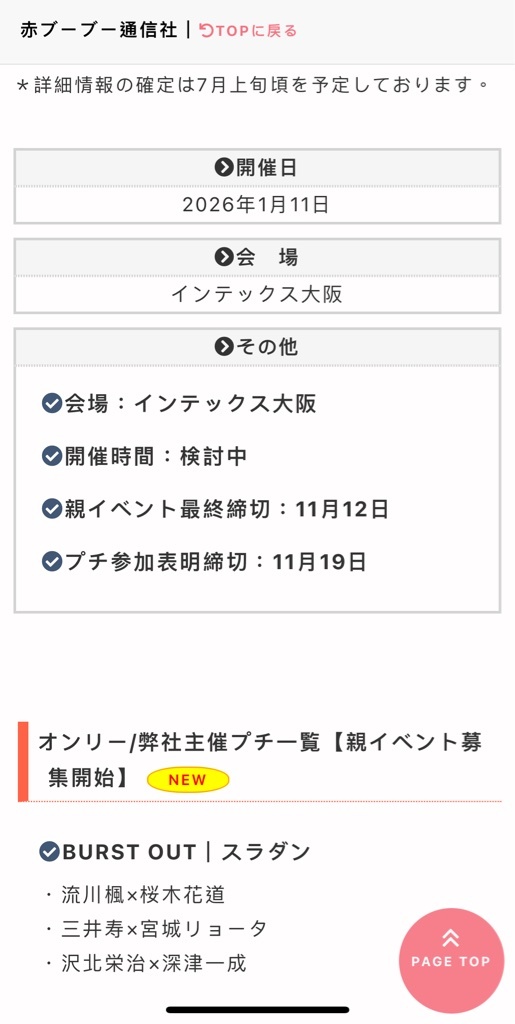
Task: Select the 会　場 section header
Action: pyautogui.click(x=257, y=257)
